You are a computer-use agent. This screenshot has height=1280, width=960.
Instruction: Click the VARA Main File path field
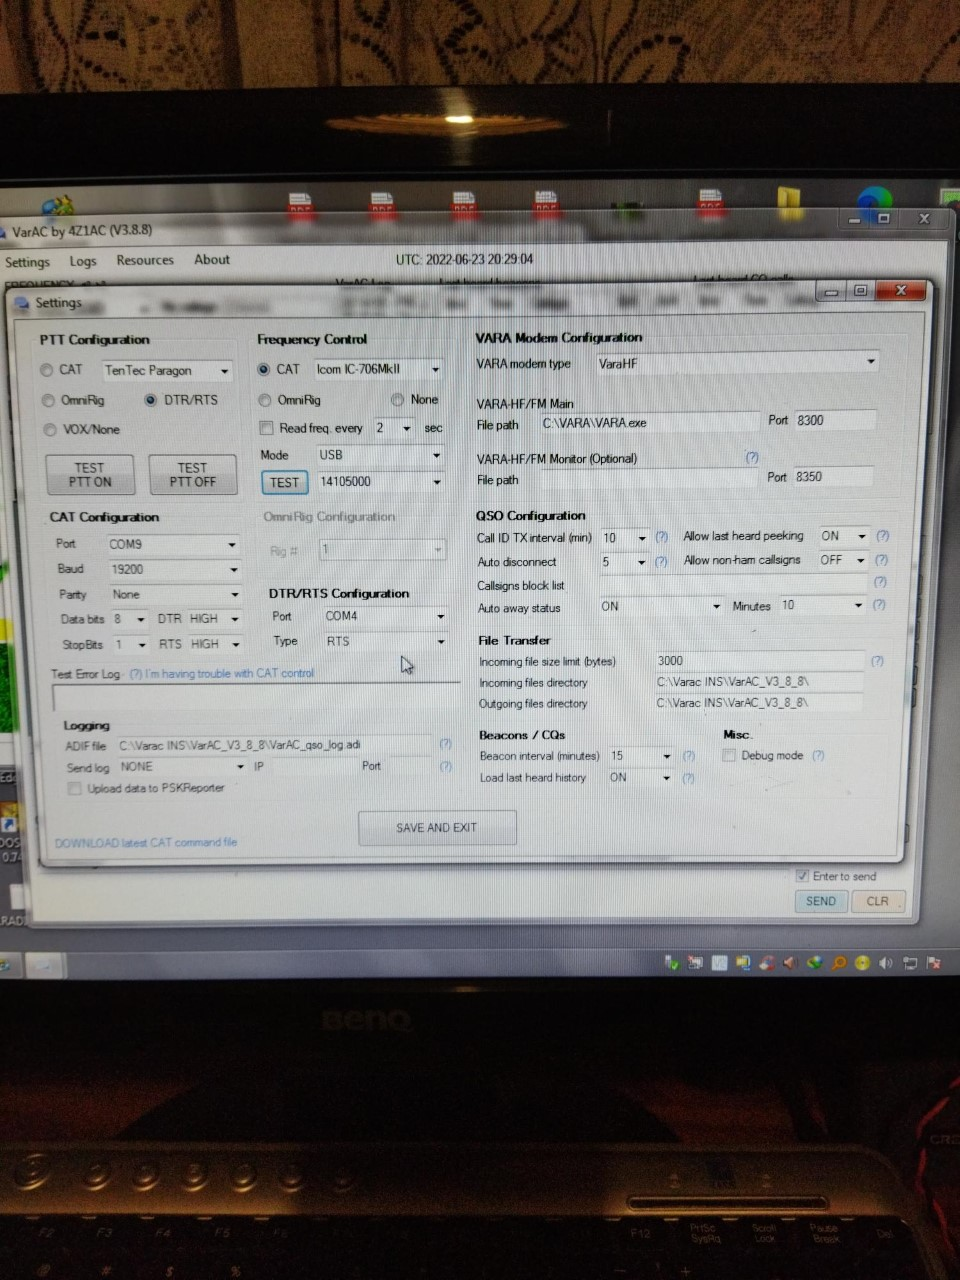pyautogui.click(x=649, y=422)
